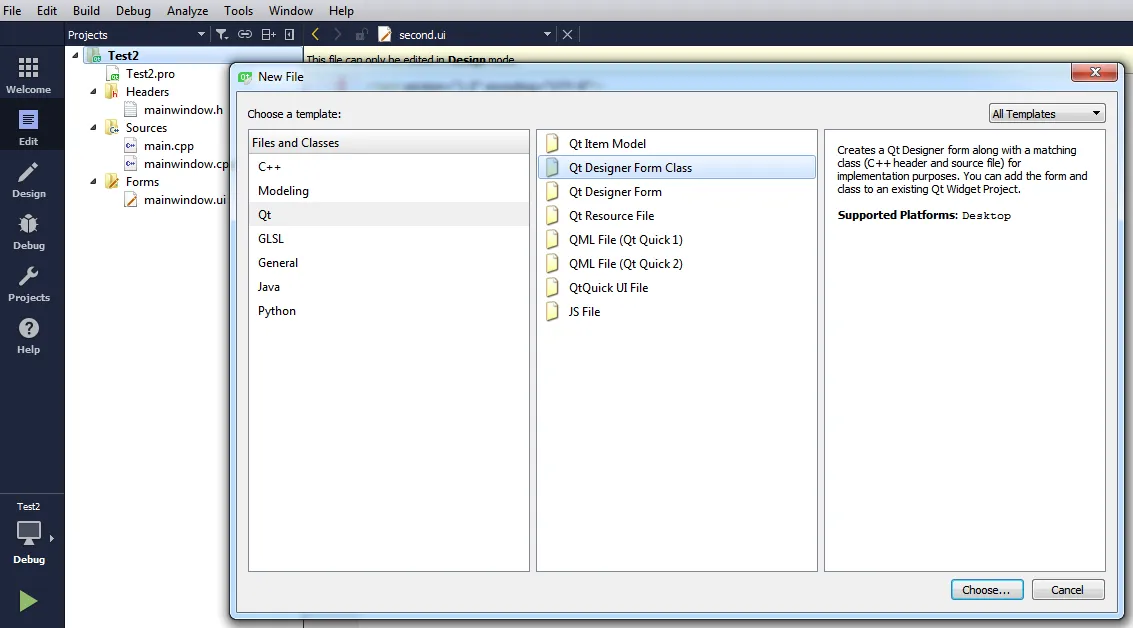Select mainwindow.h in Headers
This screenshot has width=1133, height=628.
point(183,109)
